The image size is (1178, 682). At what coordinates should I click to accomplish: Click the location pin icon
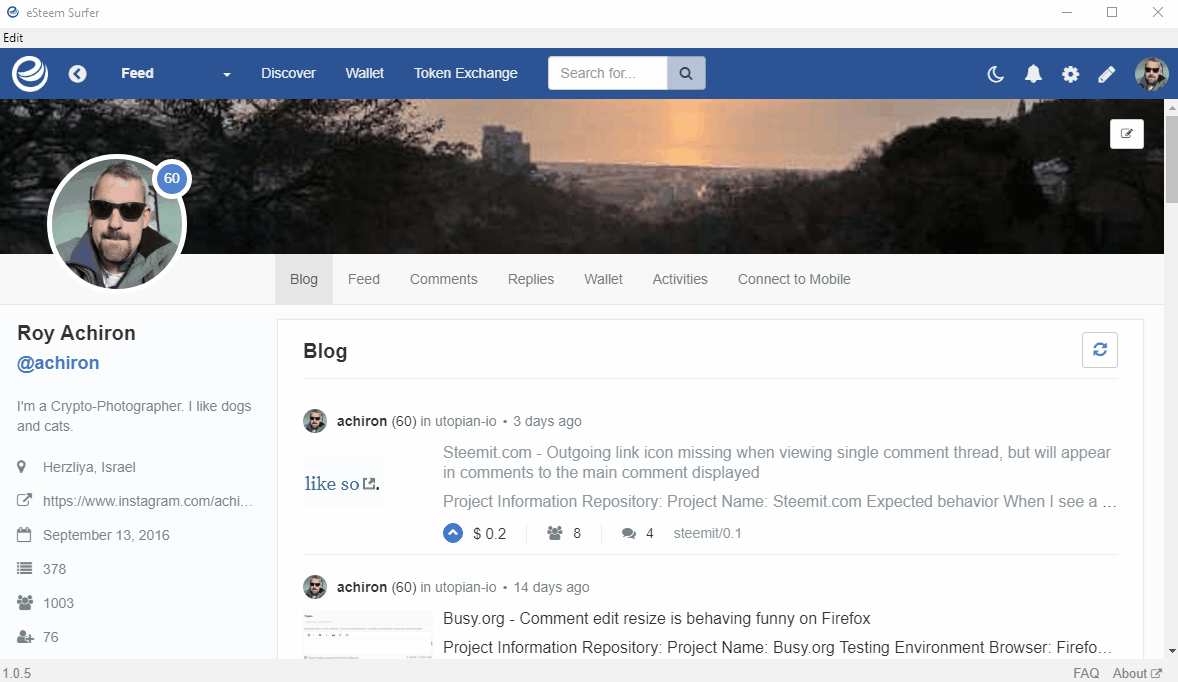click(22, 467)
